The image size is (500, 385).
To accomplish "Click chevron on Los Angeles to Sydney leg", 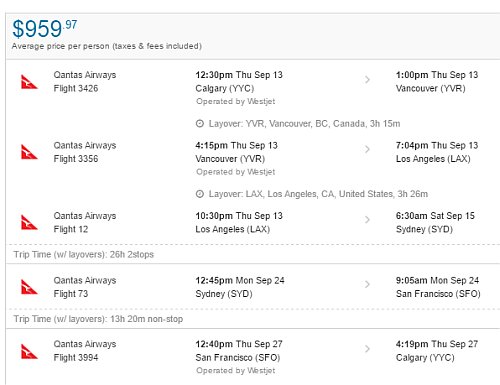I will pos(367,220).
